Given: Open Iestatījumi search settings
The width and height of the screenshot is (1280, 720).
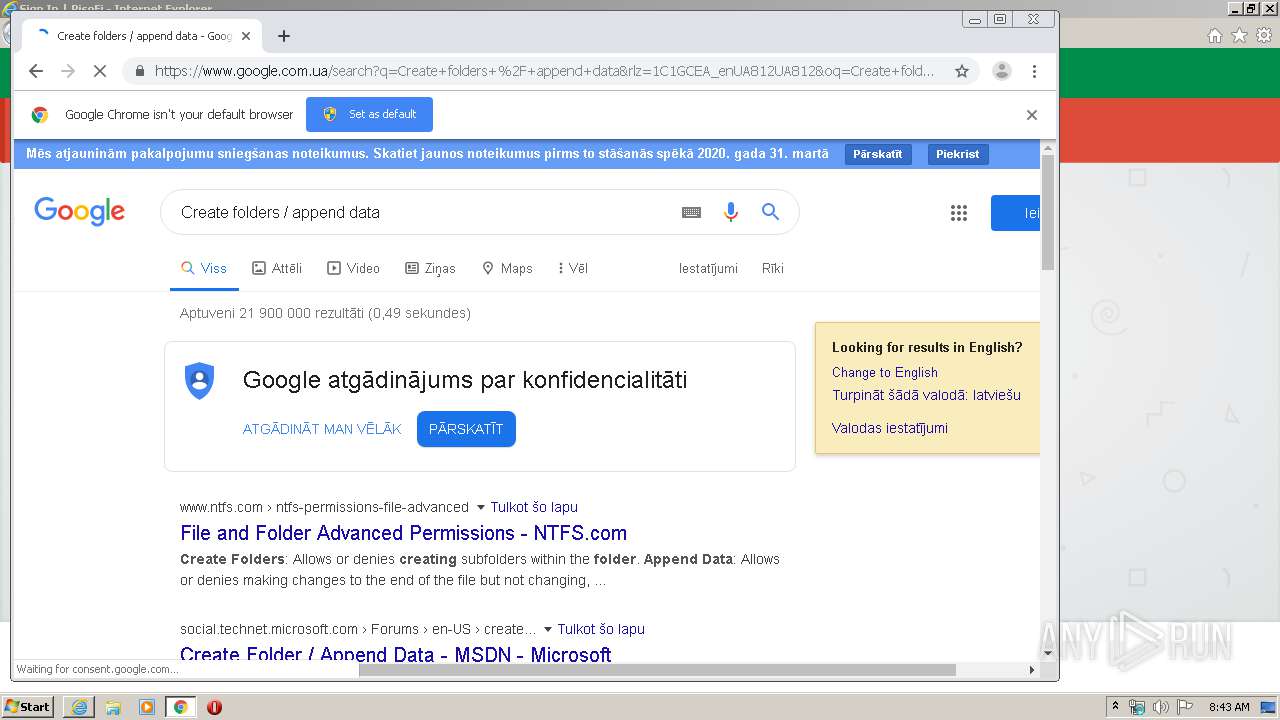Looking at the screenshot, I should tap(708, 268).
